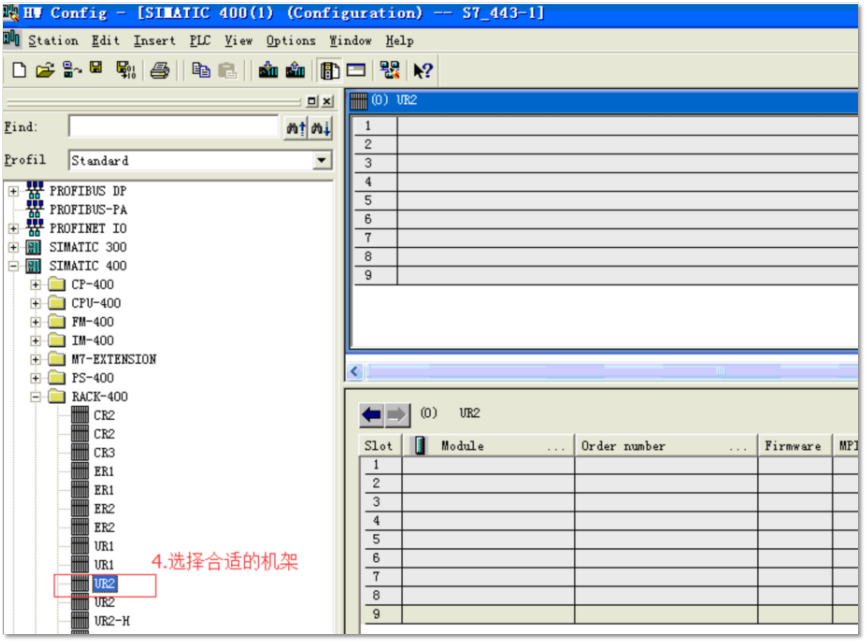867x643 pixels.
Task: Open the Profil Standard dropdown
Action: (x=322, y=161)
